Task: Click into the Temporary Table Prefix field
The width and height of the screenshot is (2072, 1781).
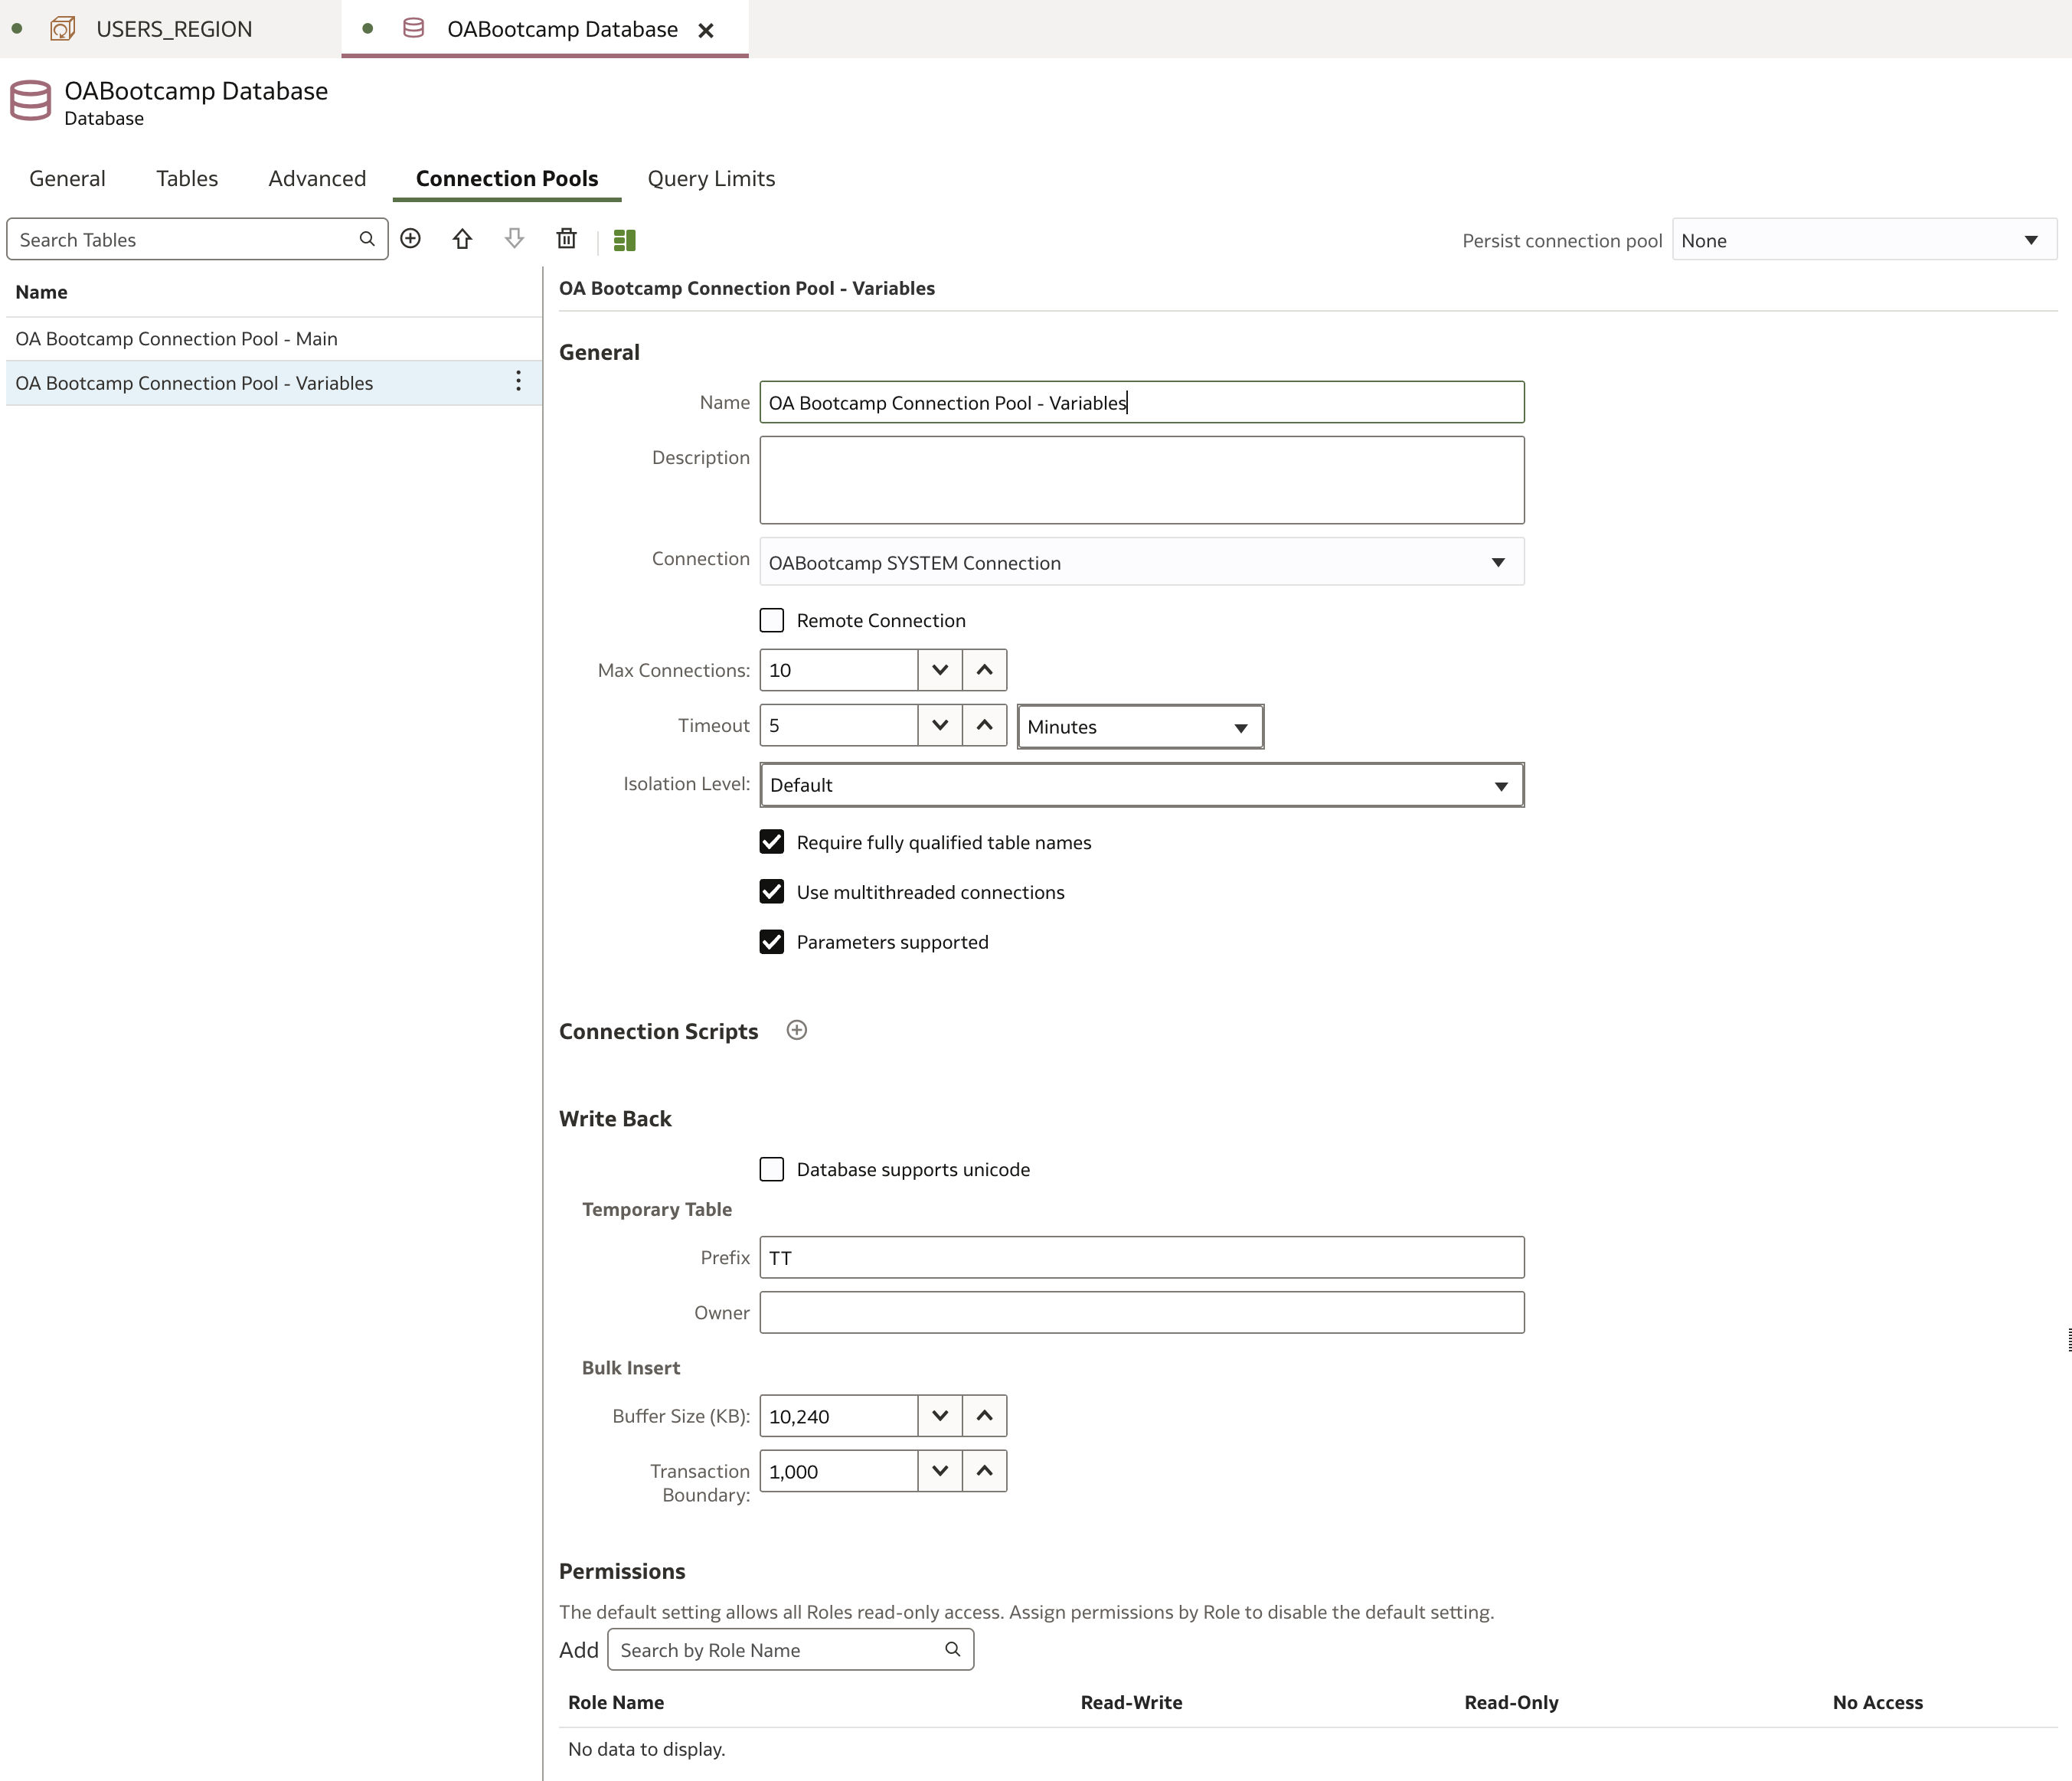Action: [x=1142, y=1257]
